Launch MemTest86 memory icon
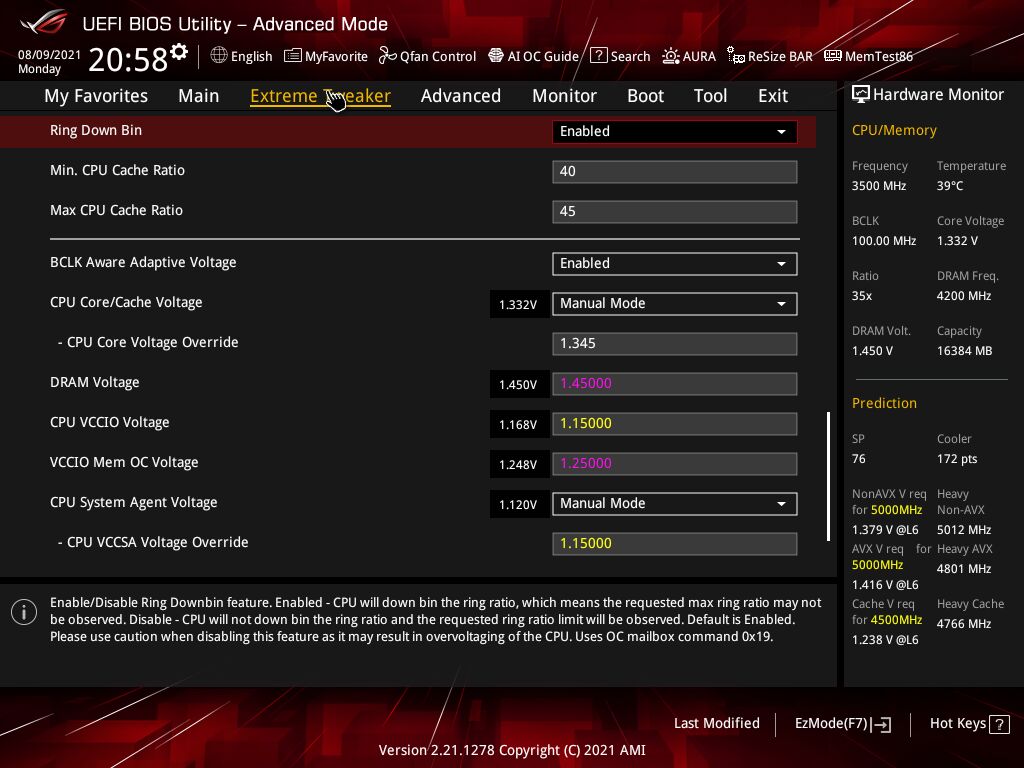Screen dimensions: 1024x768 pyautogui.click(x=833, y=56)
